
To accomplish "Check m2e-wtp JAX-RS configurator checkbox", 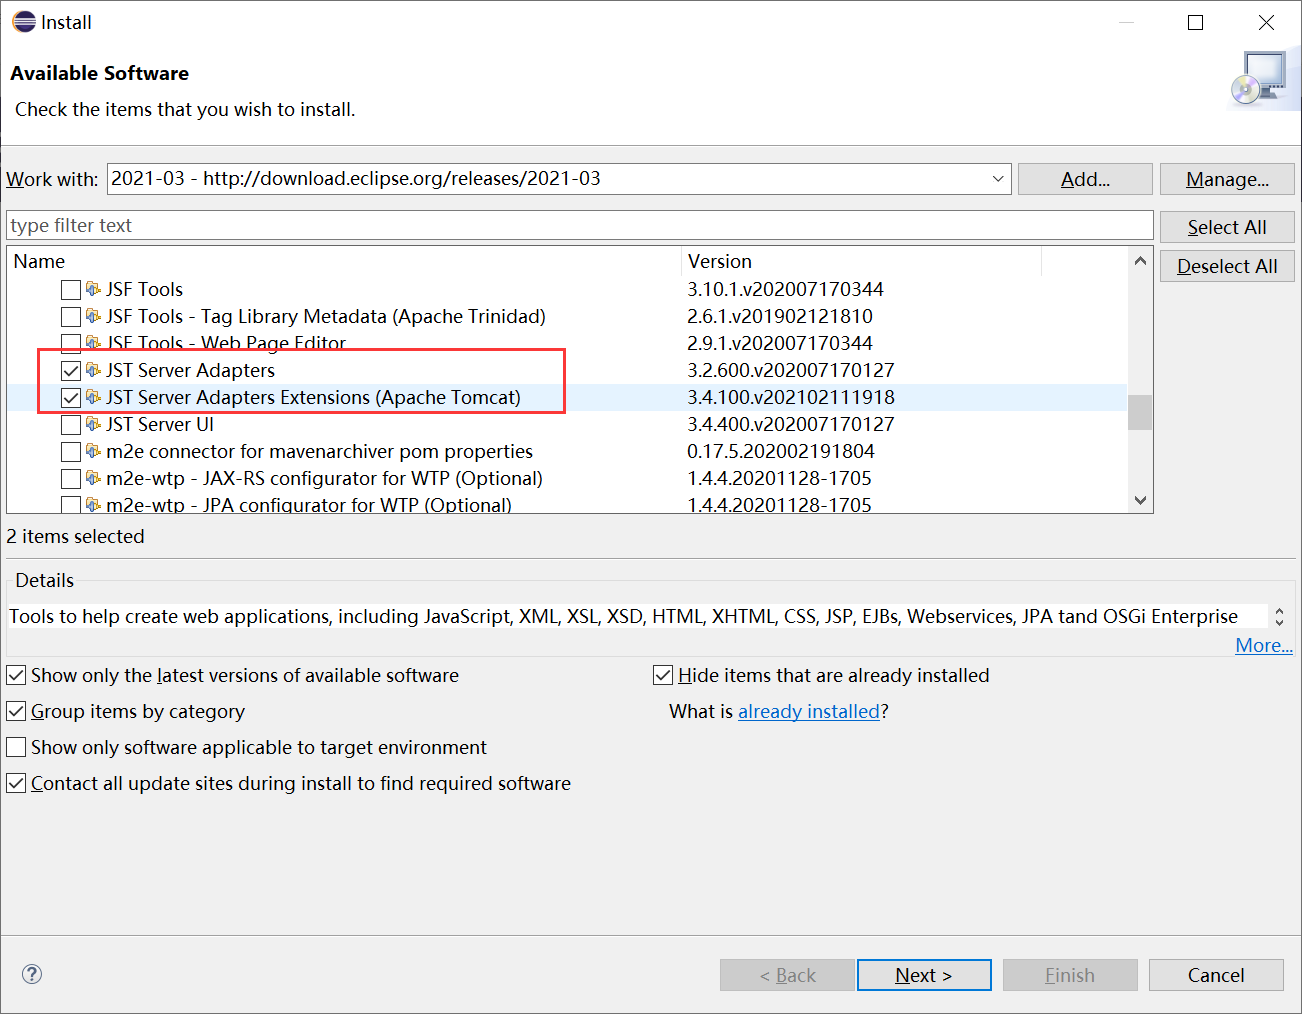I will [x=71, y=479].
